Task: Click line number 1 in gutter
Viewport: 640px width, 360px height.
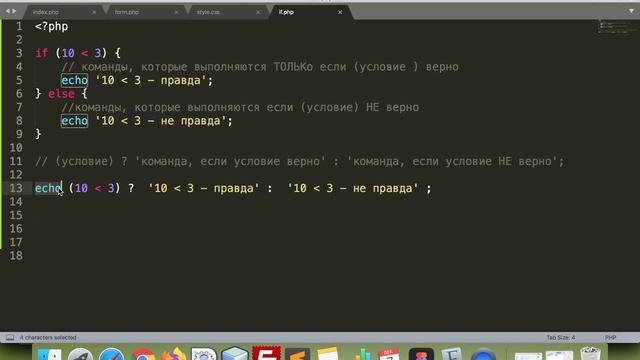Action: (19, 27)
